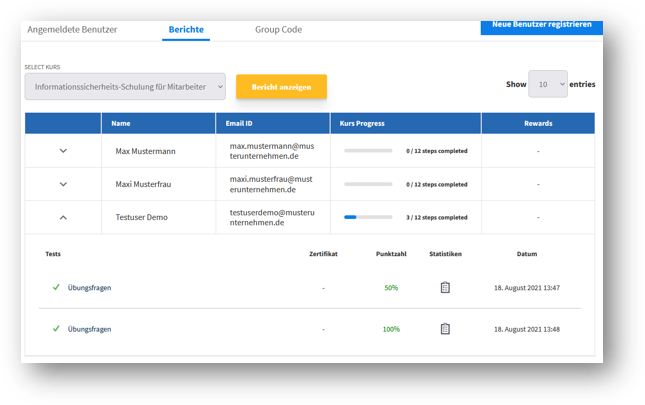The image size is (645, 405).
Task: Click Neue Benutzer registrieren button
Action: click(x=542, y=27)
